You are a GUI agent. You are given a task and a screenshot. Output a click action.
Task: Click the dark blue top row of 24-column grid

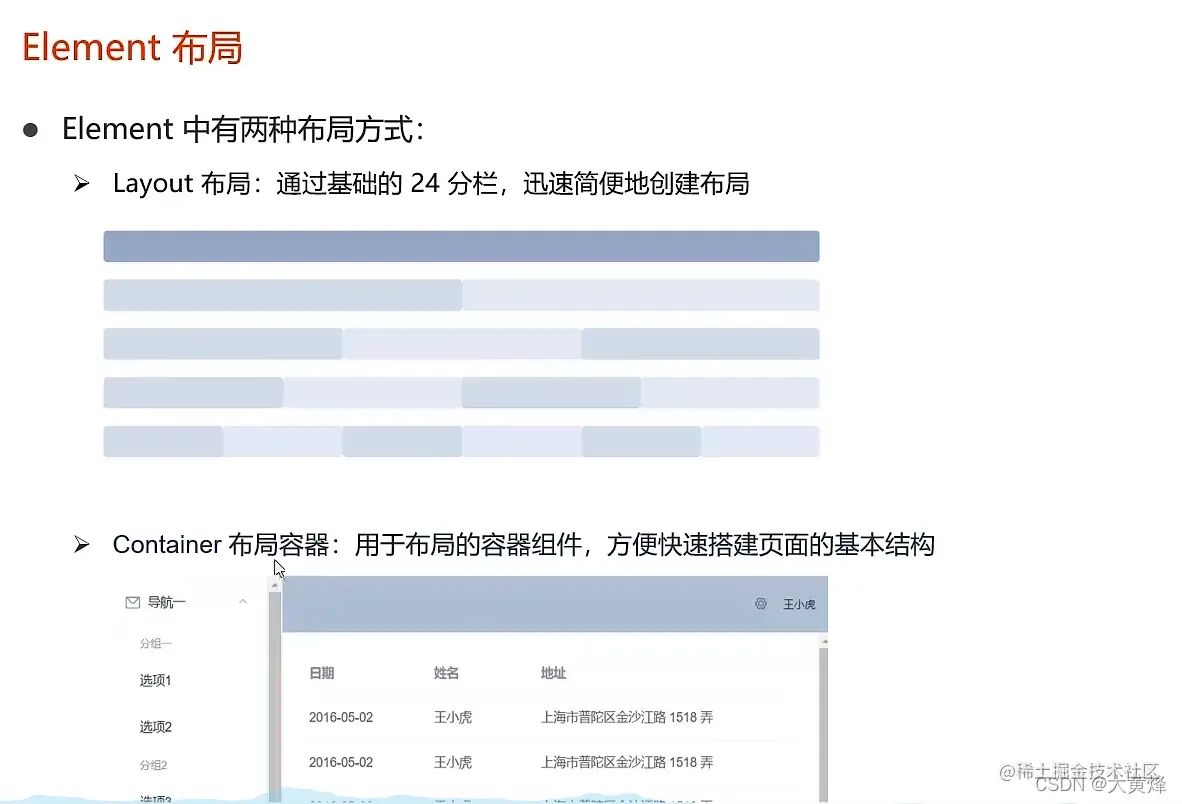(461, 246)
